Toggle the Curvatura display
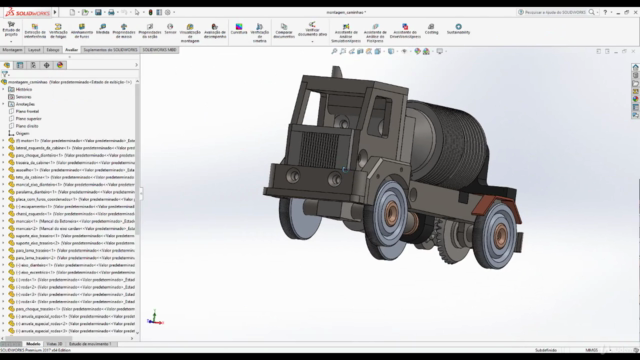The height and width of the screenshot is (360, 640). pyautogui.click(x=239, y=29)
